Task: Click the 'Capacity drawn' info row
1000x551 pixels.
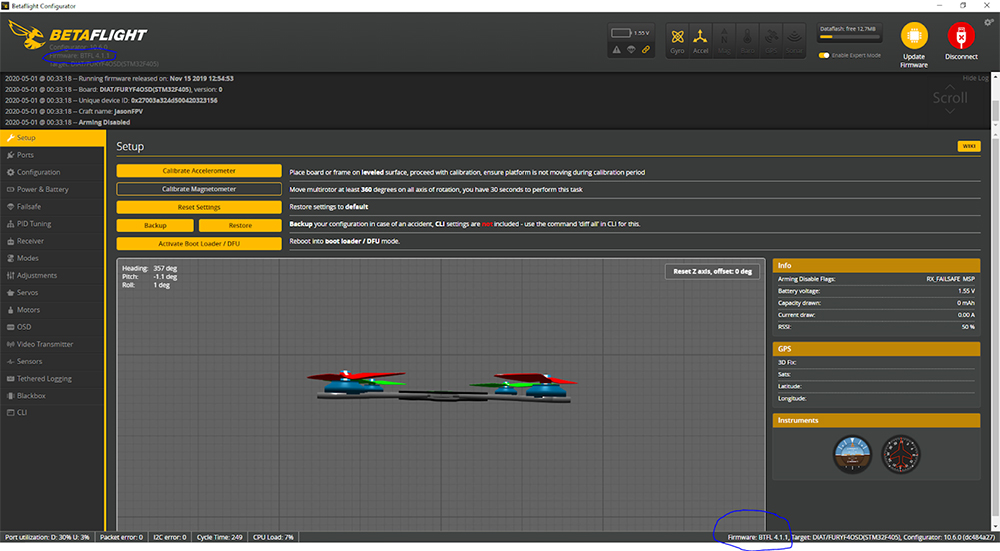Action: click(x=876, y=303)
